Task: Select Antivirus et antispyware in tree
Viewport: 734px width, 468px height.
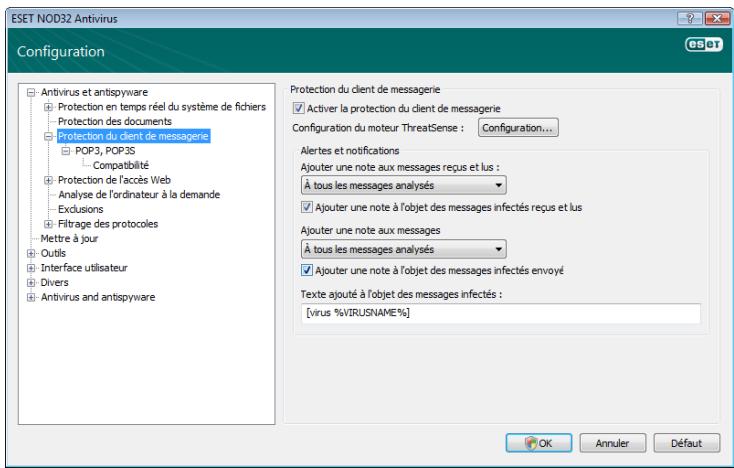Action: pos(94,92)
